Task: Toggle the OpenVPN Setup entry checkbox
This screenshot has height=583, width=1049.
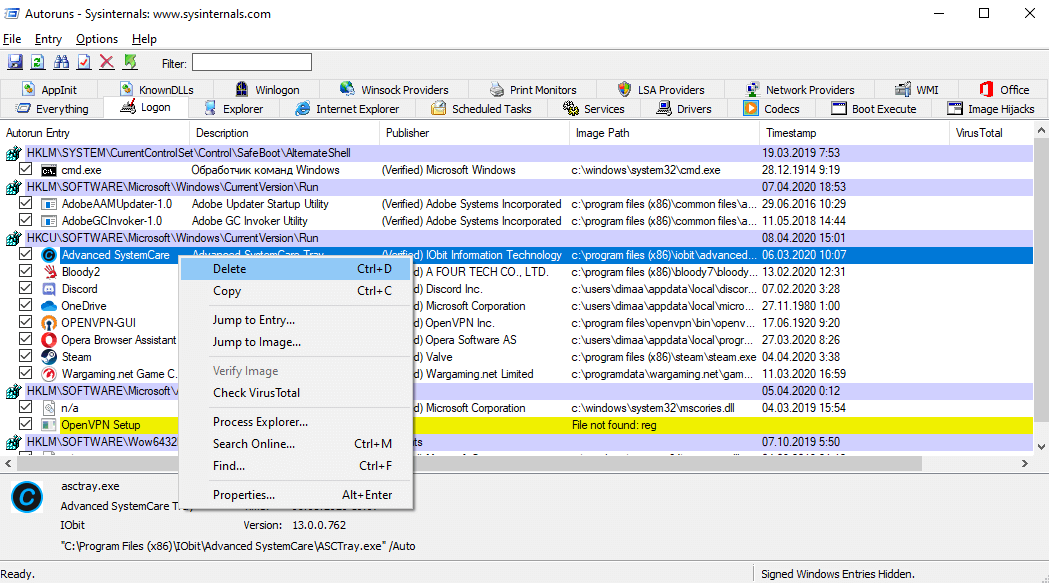Action: coord(26,425)
